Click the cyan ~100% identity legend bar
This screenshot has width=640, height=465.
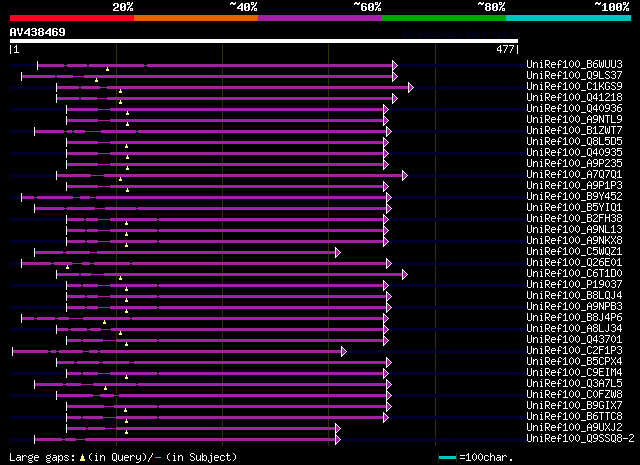tap(569, 18)
